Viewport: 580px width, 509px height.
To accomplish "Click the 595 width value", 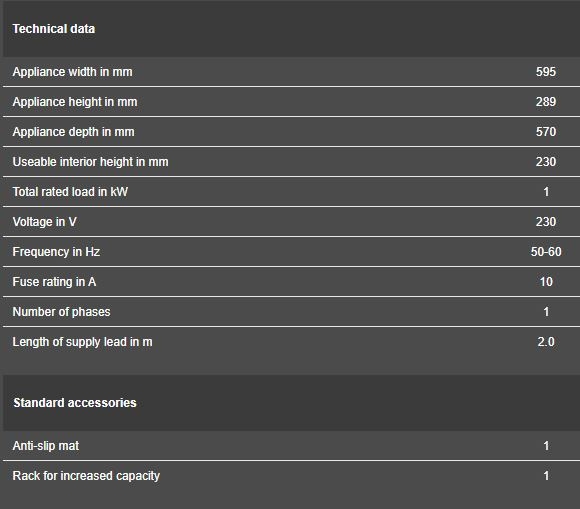I will pyautogui.click(x=546, y=72).
